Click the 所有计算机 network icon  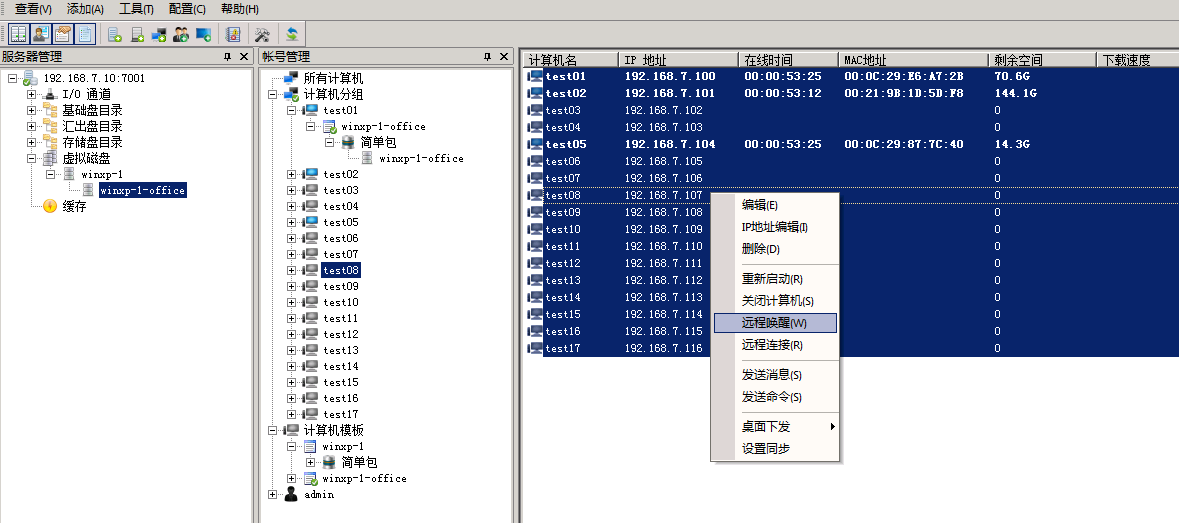click(x=292, y=78)
